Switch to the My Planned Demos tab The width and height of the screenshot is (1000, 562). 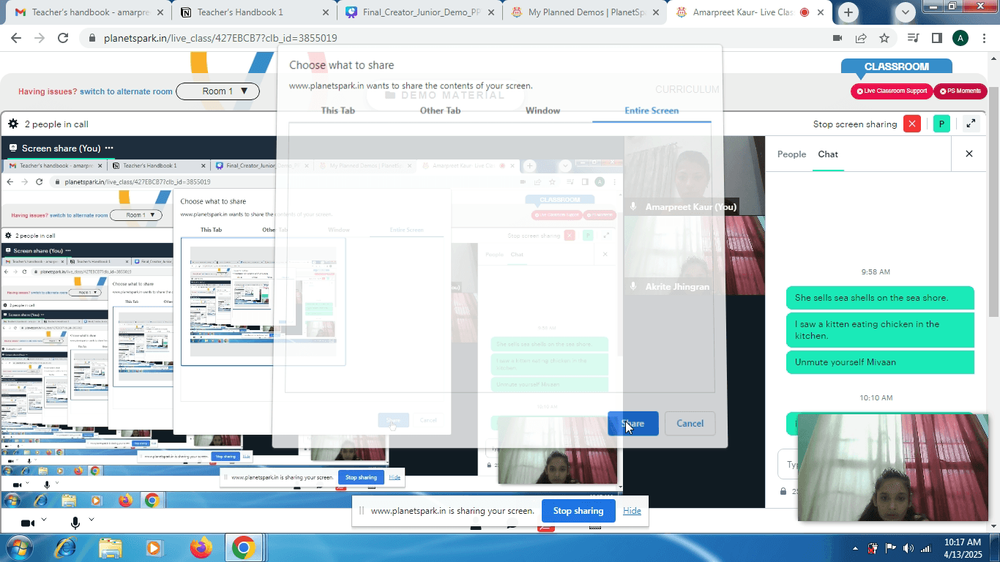[x=584, y=12]
